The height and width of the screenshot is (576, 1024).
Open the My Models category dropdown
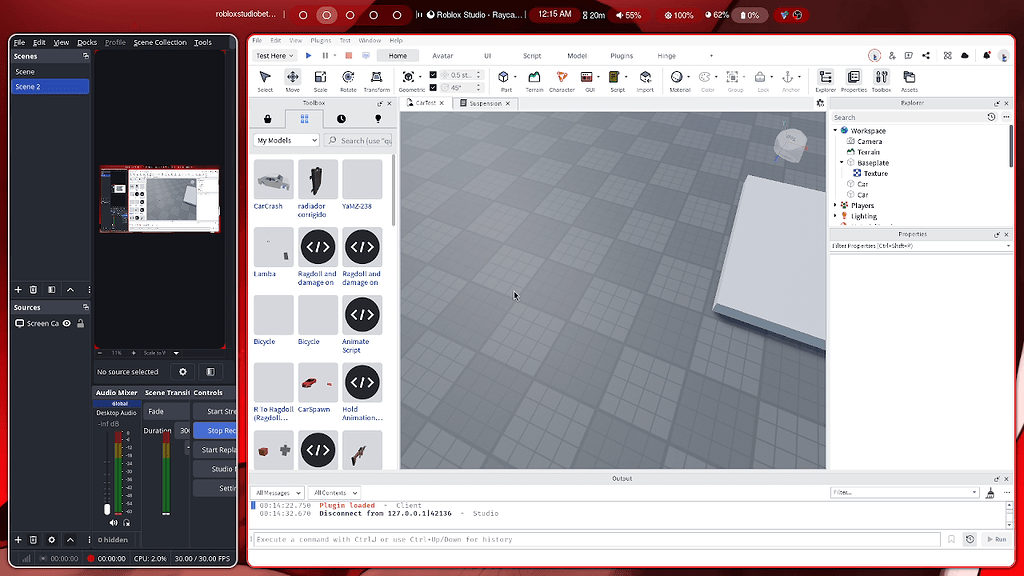(286, 140)
